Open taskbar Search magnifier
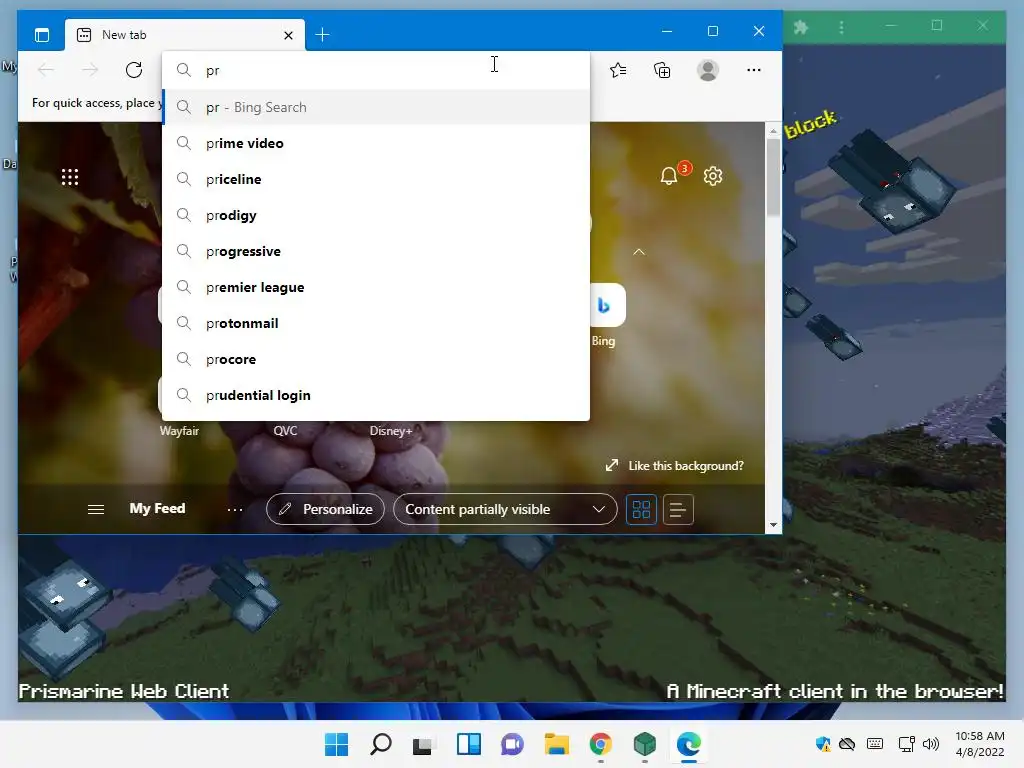The width and height of the screenshot is (1024, 768). [x=381, y=744]
